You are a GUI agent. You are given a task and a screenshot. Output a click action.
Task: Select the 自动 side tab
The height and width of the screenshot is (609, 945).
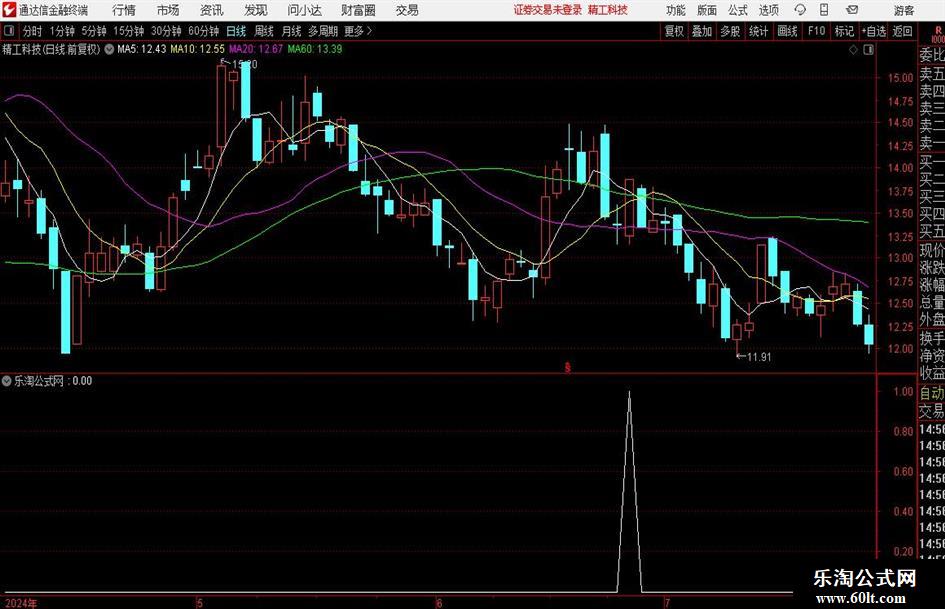tap(932, 393)
